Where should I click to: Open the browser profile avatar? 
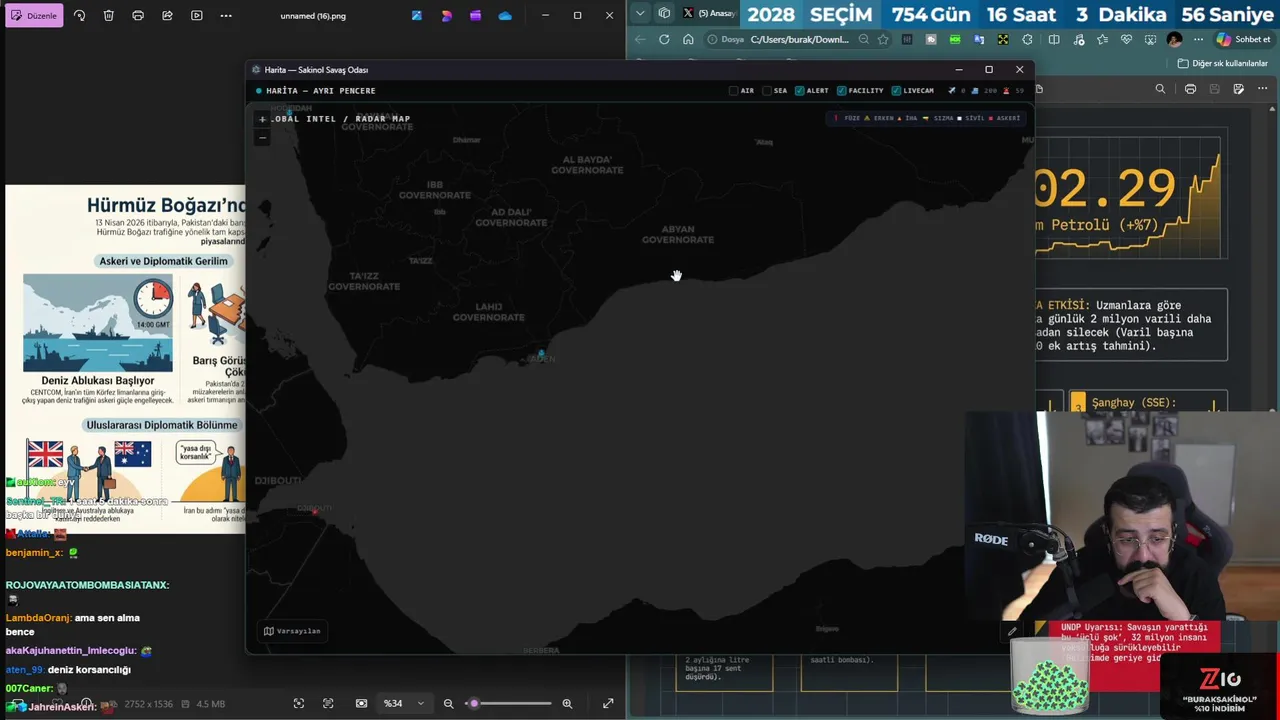tap(1174, 40)
